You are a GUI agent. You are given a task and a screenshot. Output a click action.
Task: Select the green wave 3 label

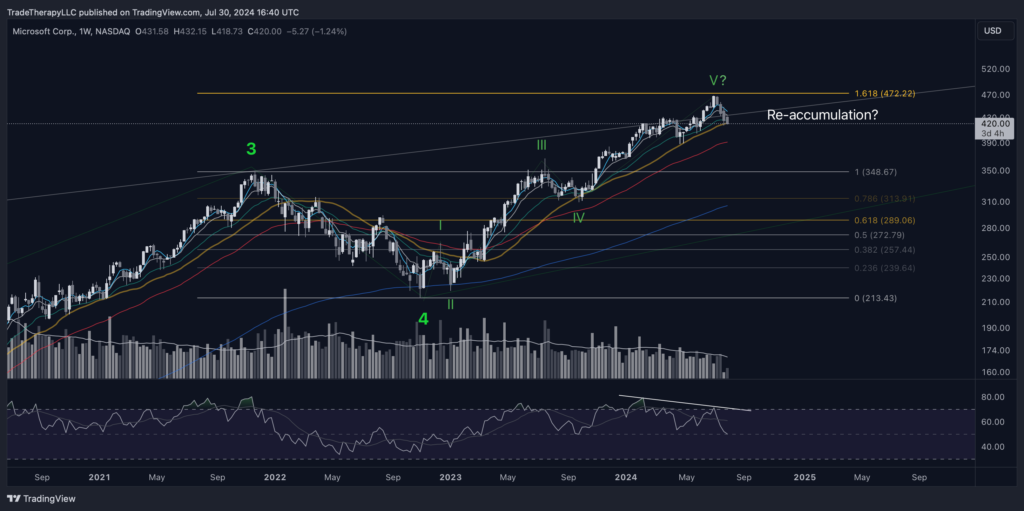click(x=251, y=149)
